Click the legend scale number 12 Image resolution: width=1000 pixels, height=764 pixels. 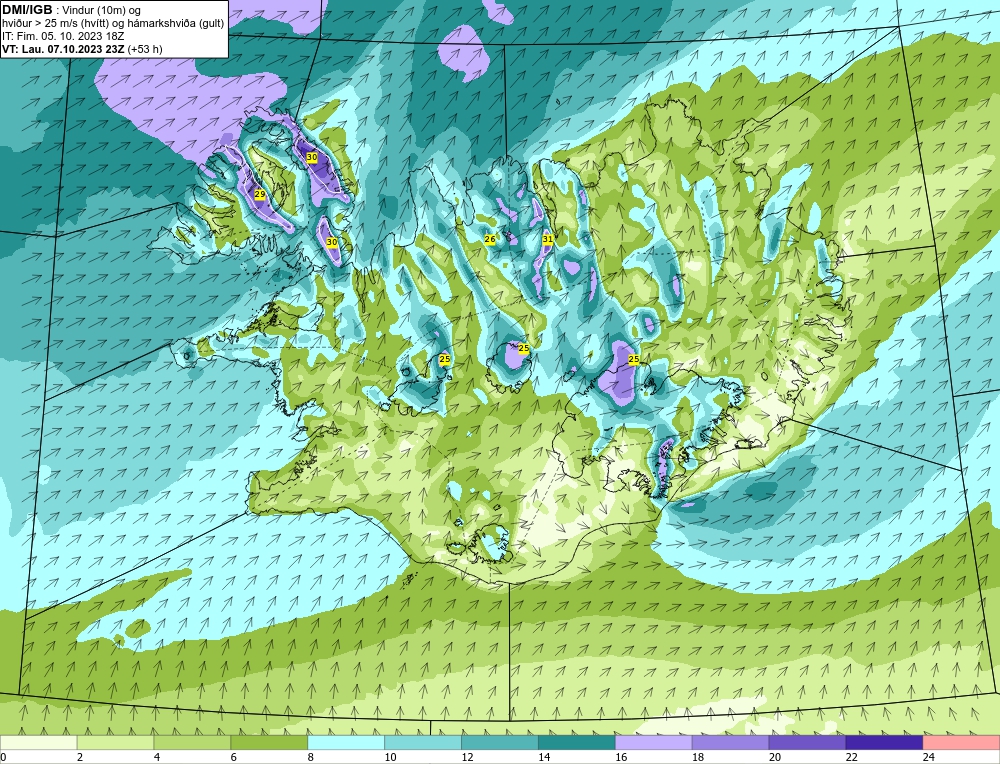[x=467, y=757]
